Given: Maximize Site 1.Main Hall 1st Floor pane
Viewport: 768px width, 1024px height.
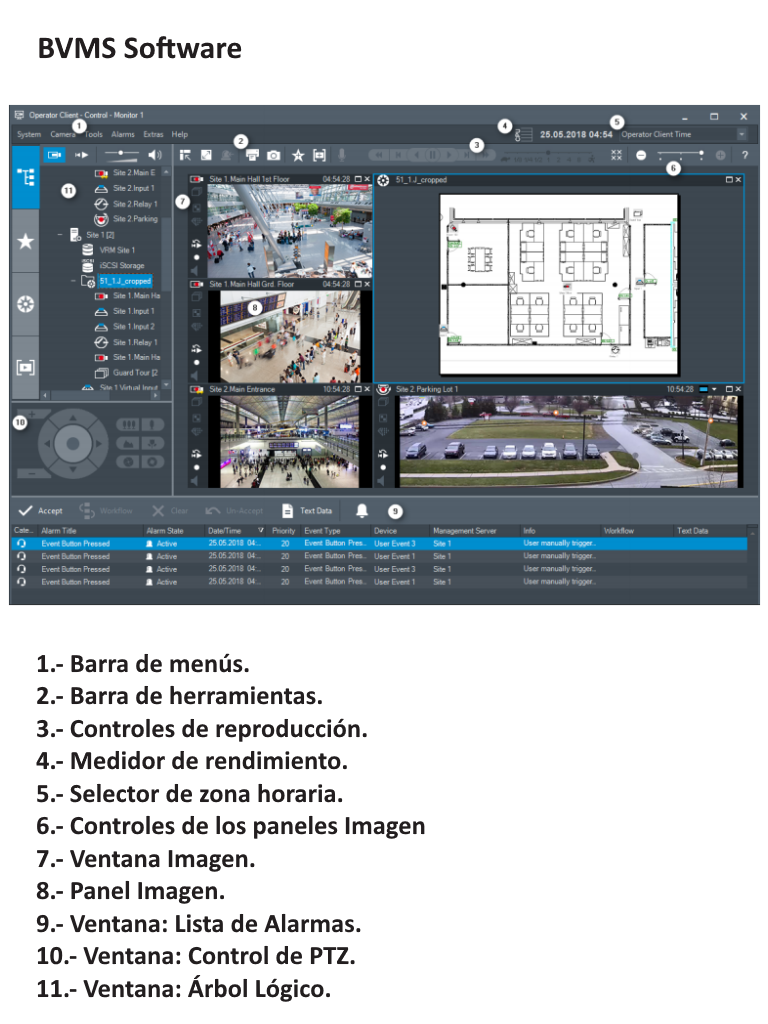Looking at the screenshot, I should click(x=358, y=179).
